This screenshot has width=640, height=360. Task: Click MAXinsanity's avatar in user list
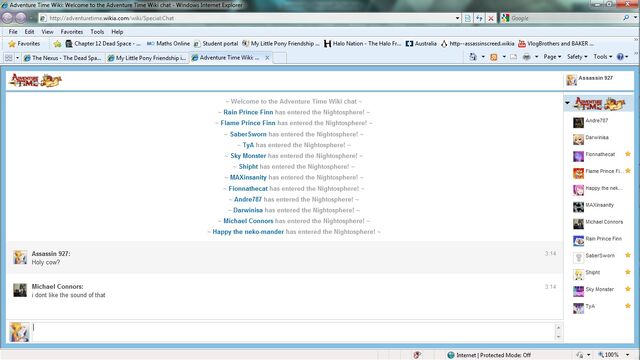click(578, 207)
